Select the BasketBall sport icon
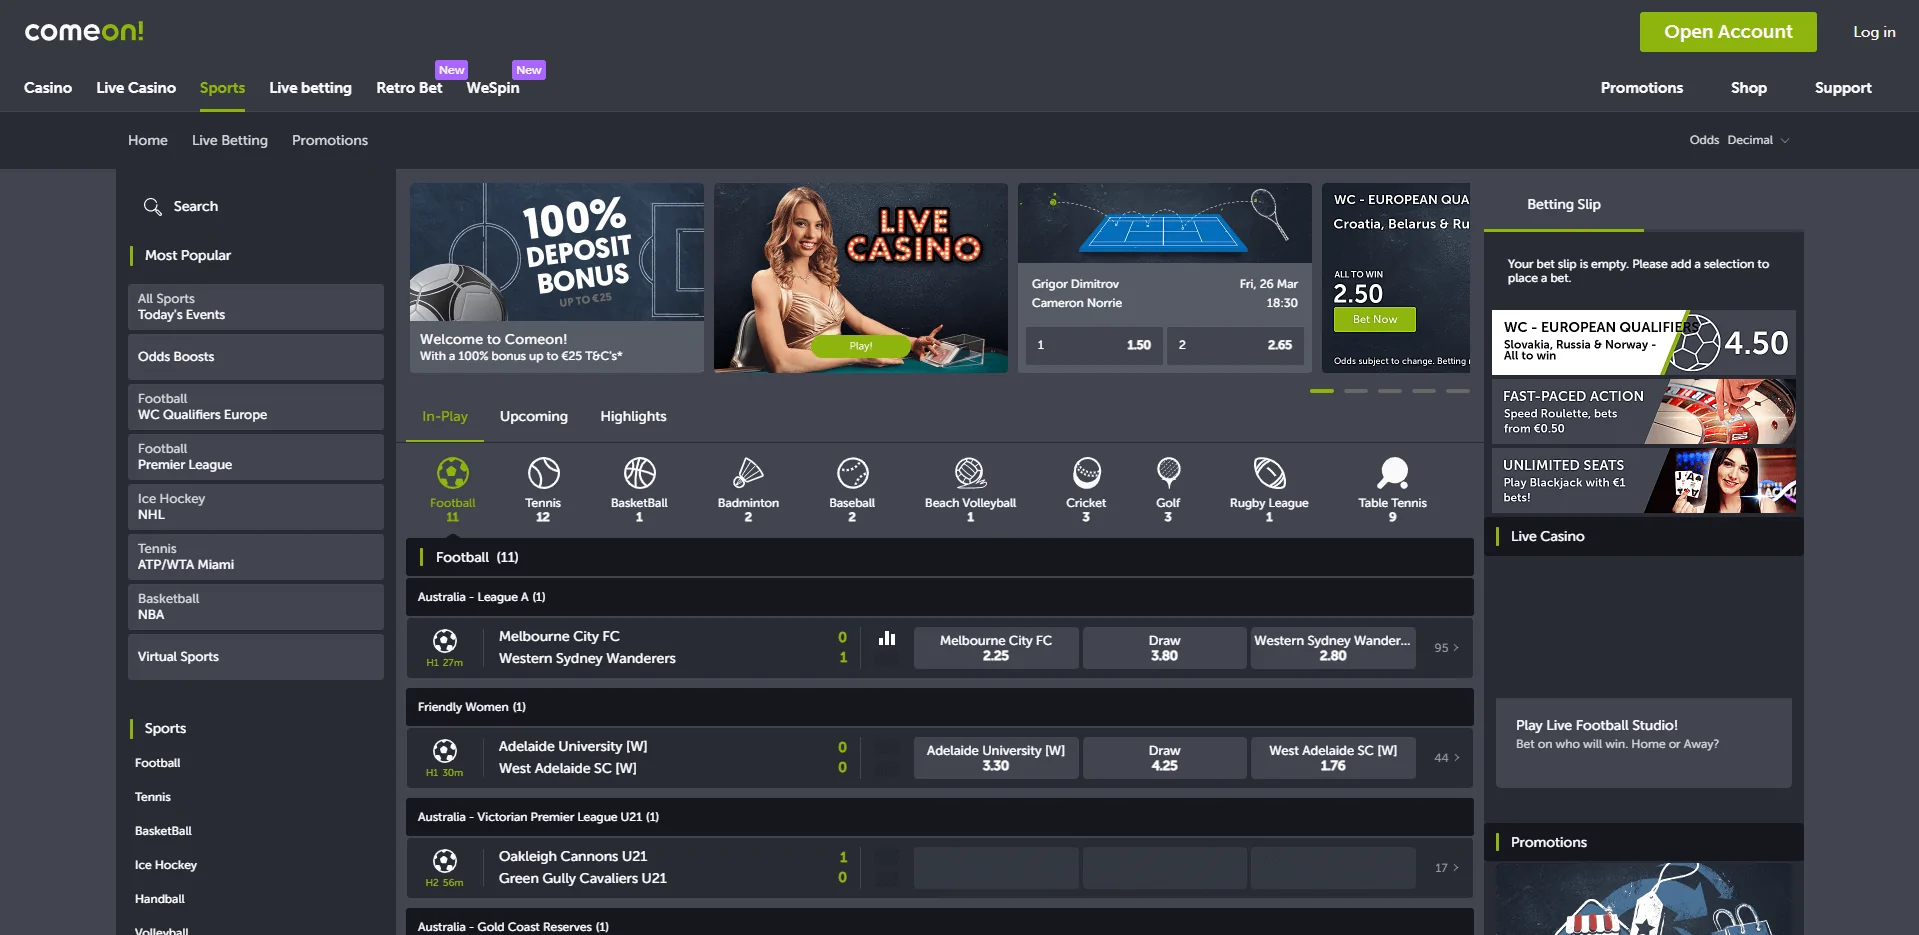Screen dimensions: 1919x935 pyautogui.click(x=639, y=474)
